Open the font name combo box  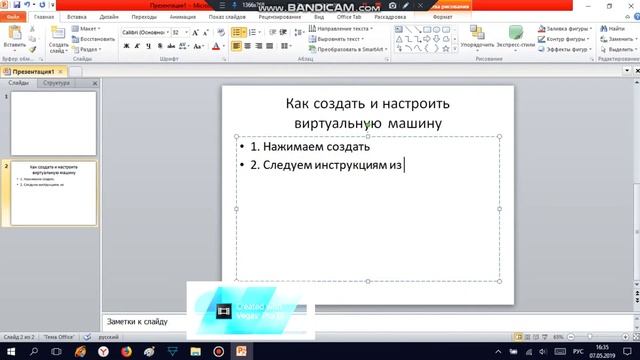tap(145, 32)
